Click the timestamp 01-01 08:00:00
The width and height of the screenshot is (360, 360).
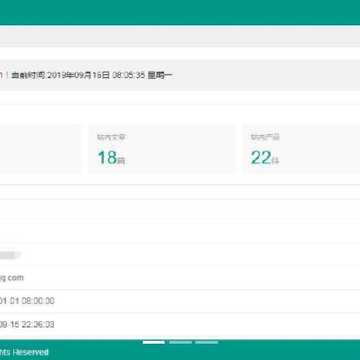coord(27,301)
